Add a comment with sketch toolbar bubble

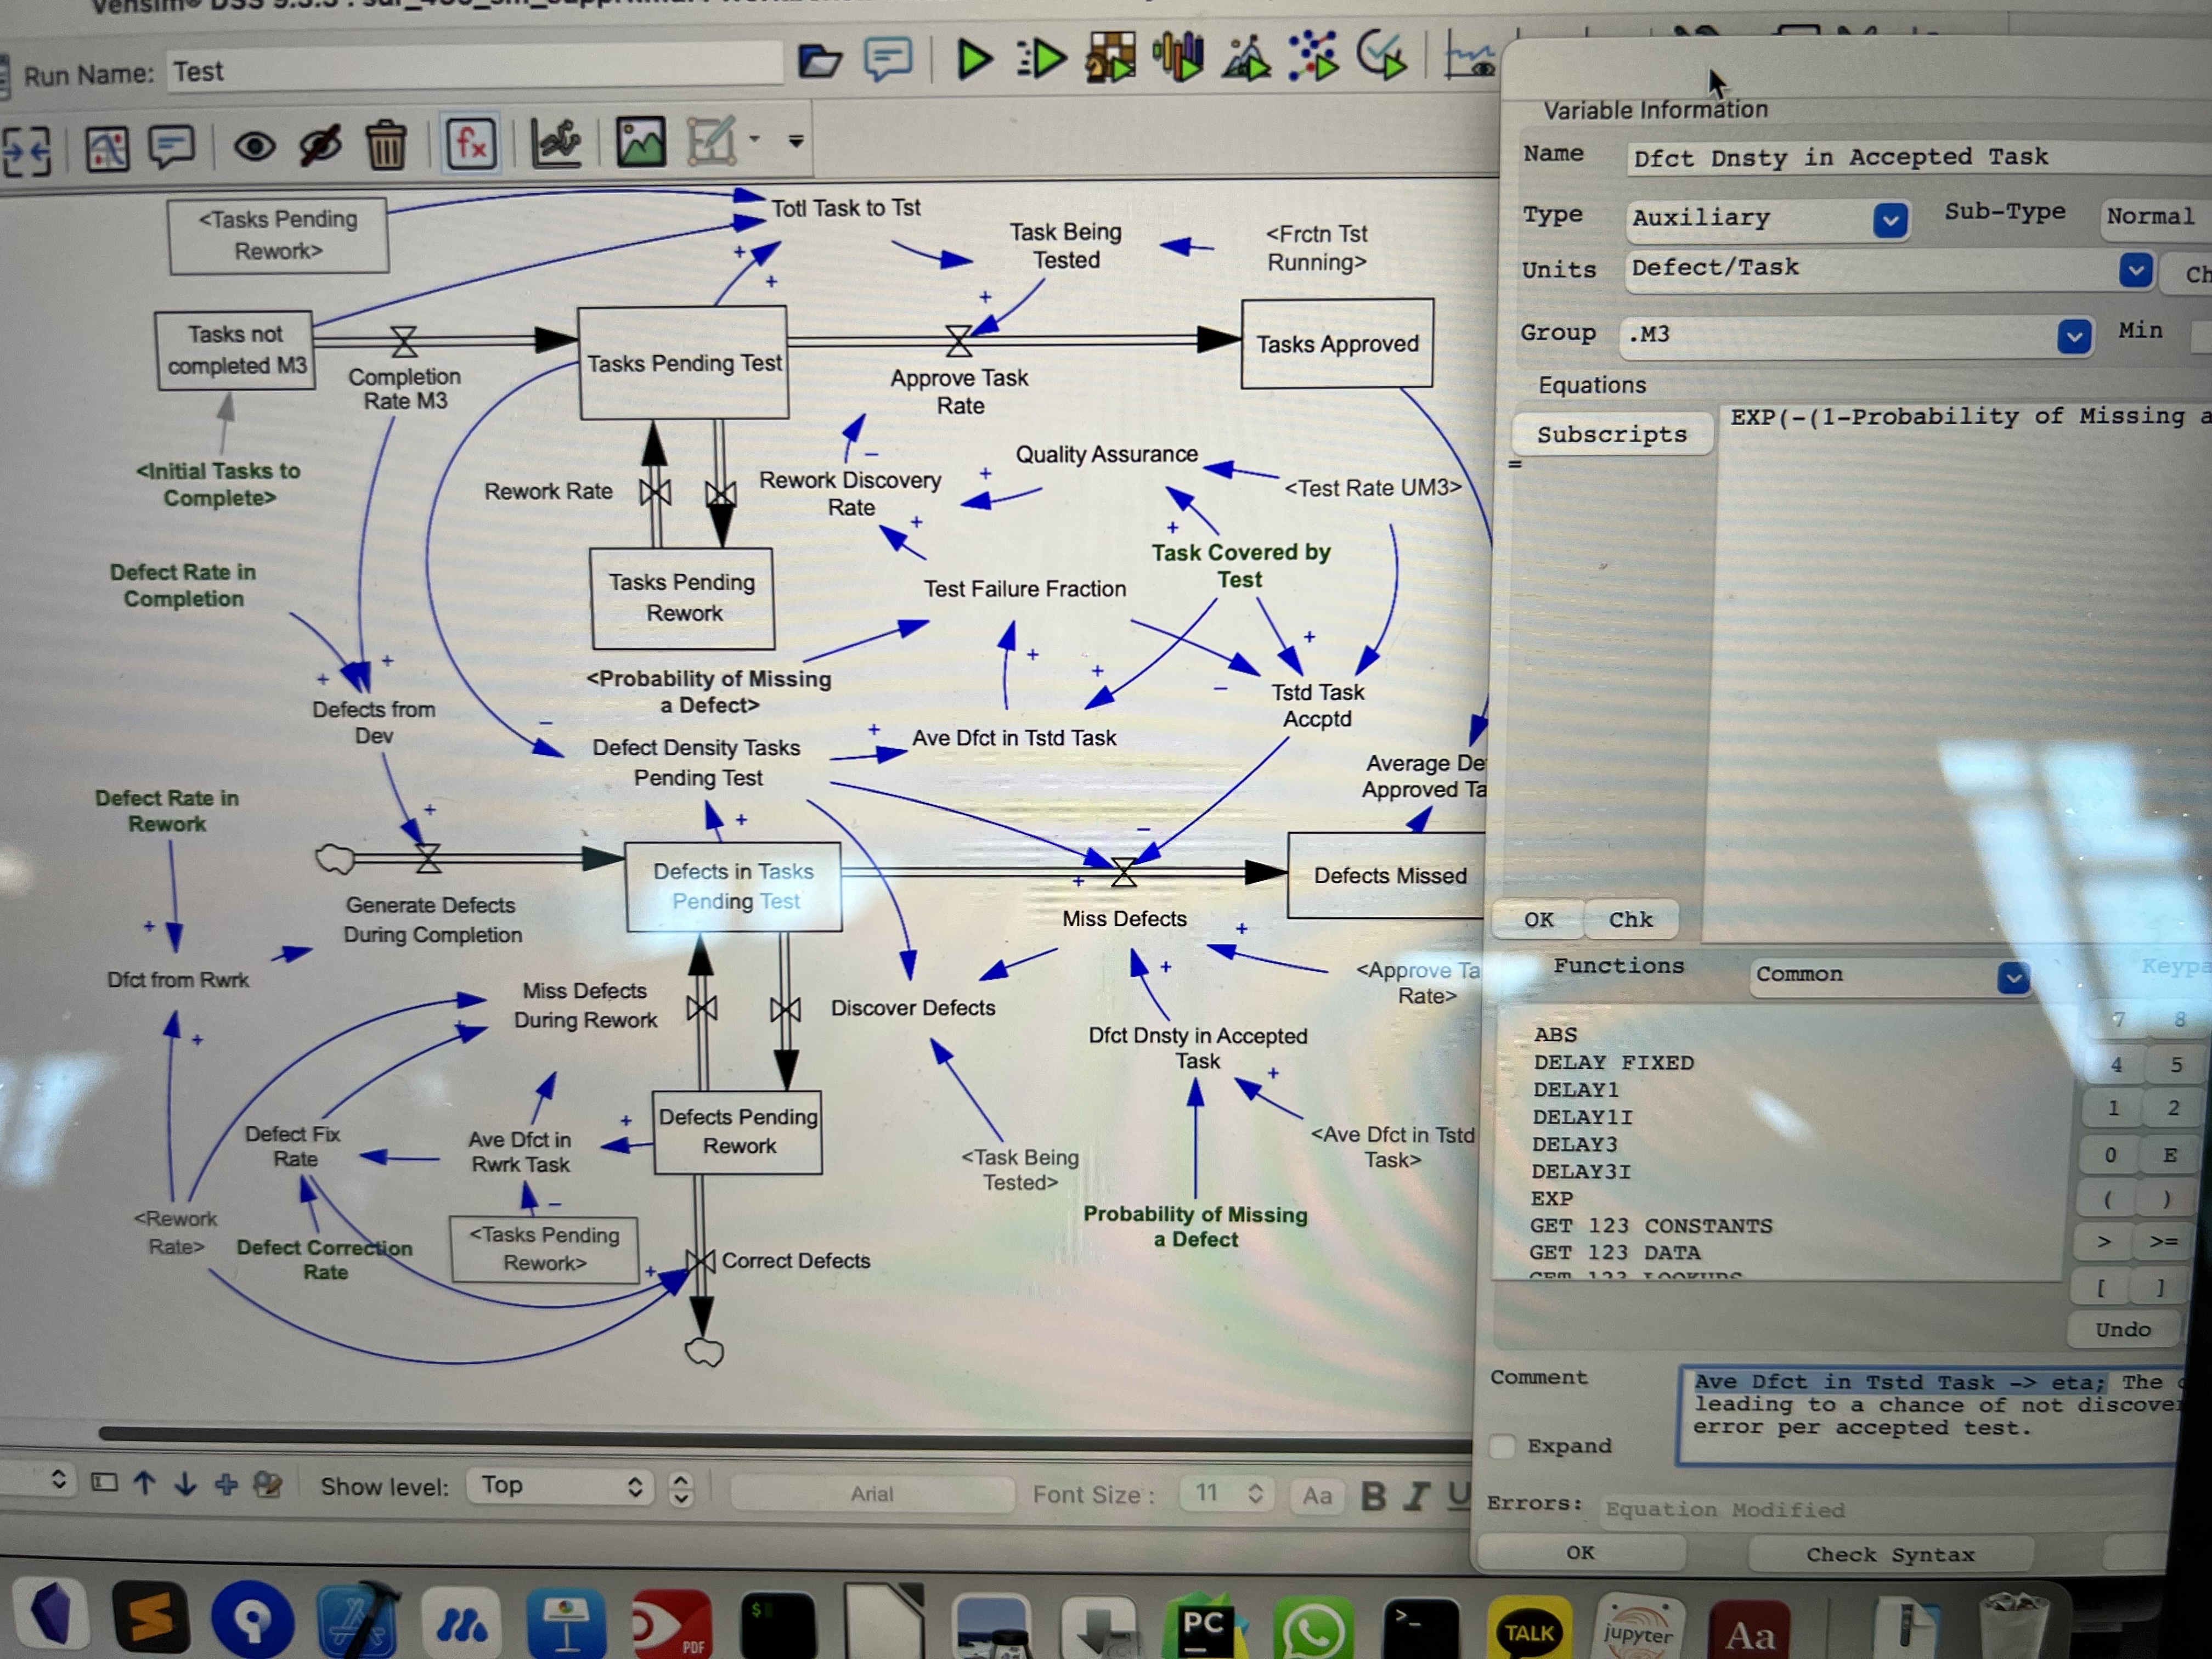[172, 148]
